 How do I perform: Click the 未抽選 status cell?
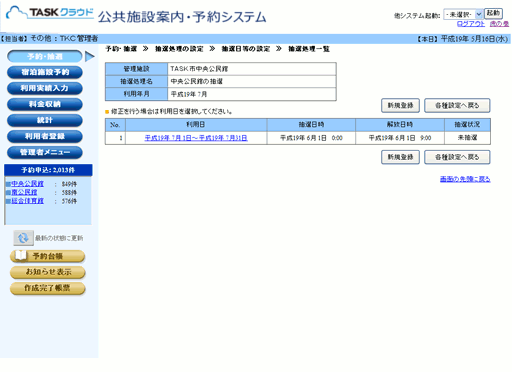click(467, 138)
